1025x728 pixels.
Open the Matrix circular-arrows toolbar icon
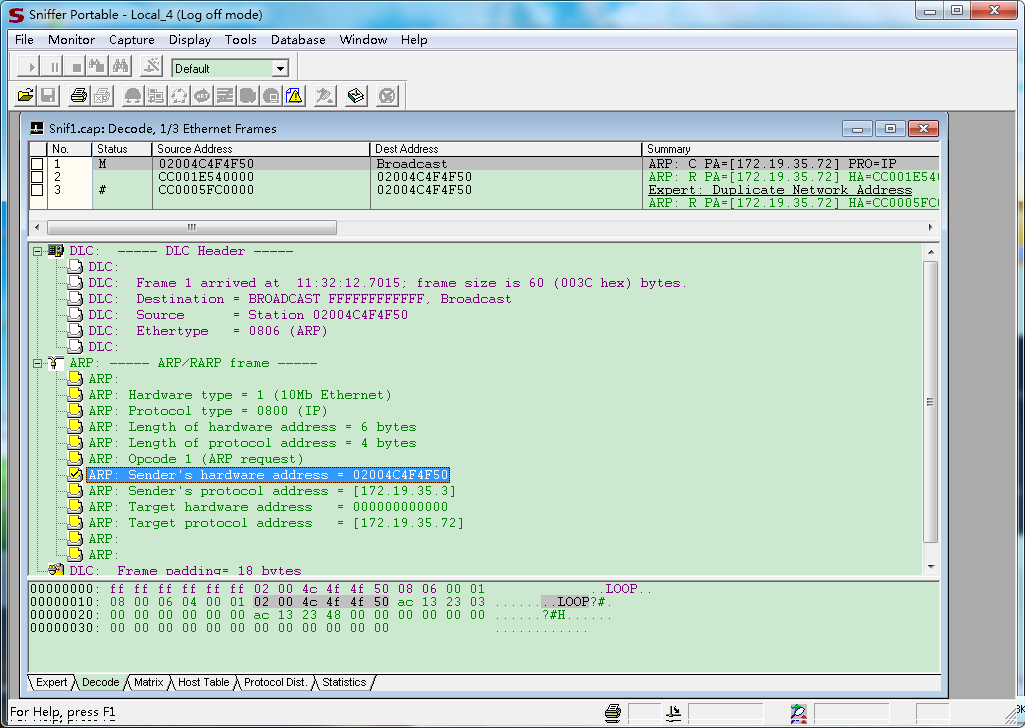179,96
